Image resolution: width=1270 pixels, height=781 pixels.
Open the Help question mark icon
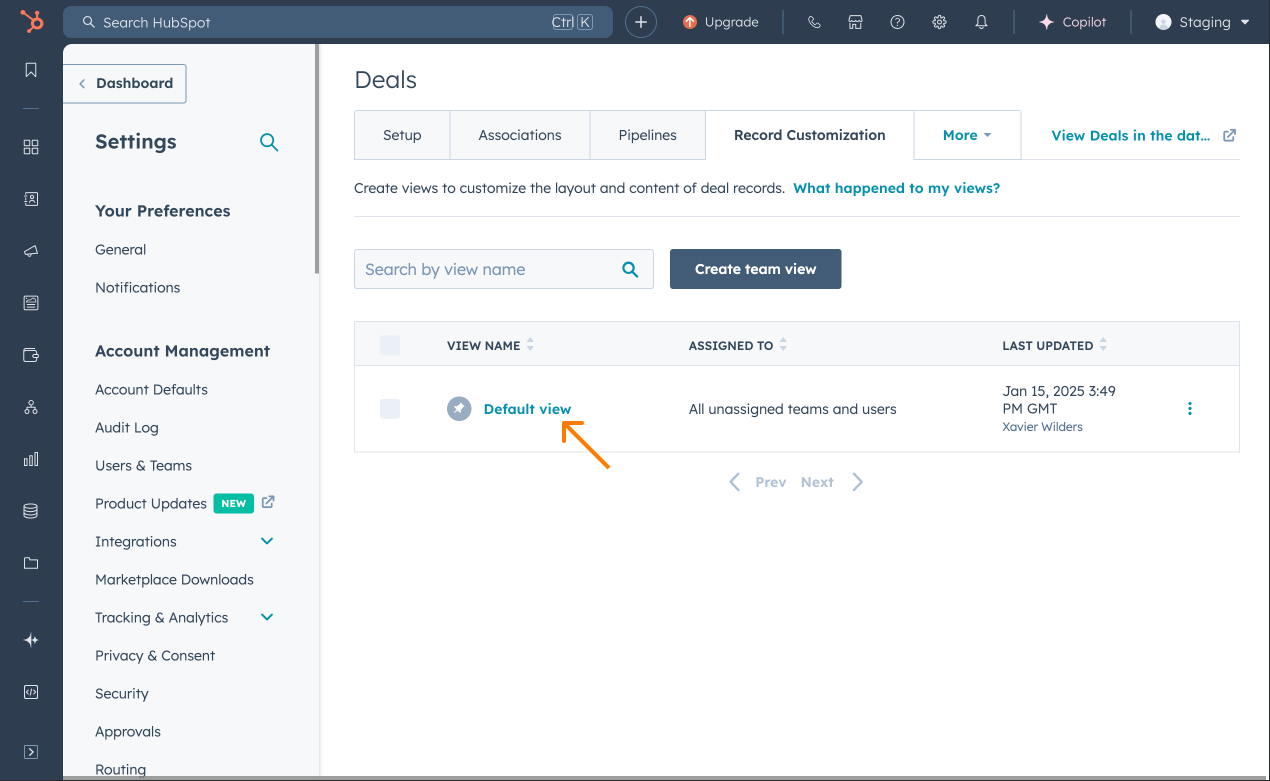(897, 22)
